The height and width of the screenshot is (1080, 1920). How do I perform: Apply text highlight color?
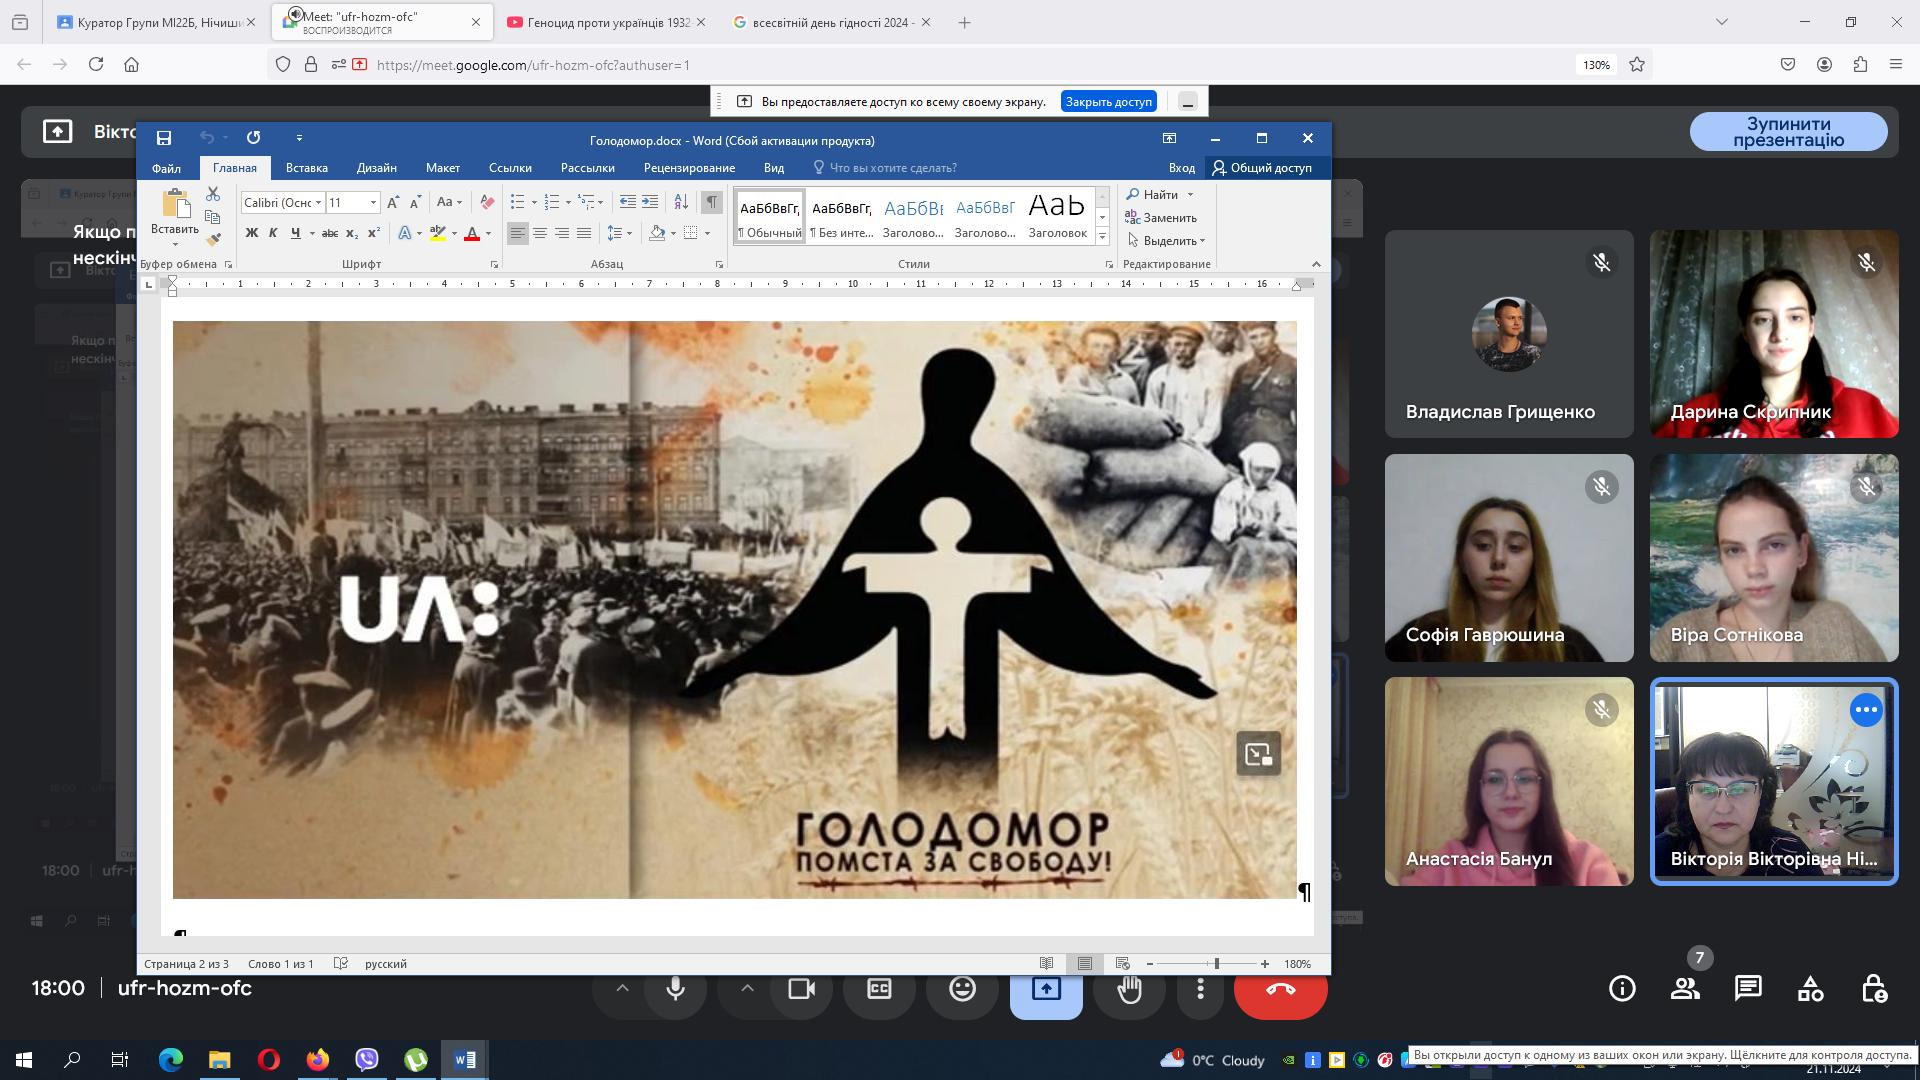(438, 233)
